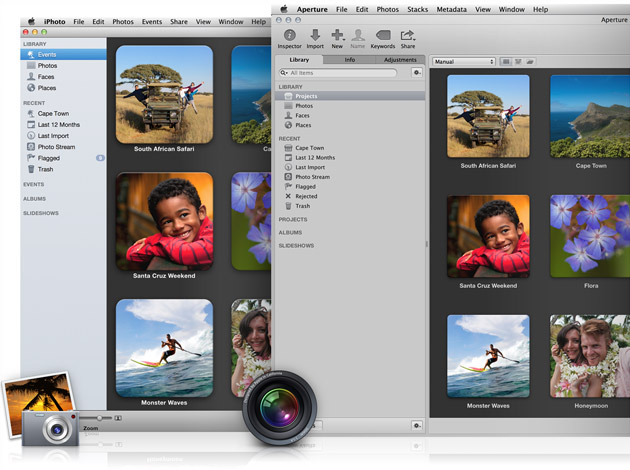
Task: Select Projects in Aperture library
Action: point(350,96)
